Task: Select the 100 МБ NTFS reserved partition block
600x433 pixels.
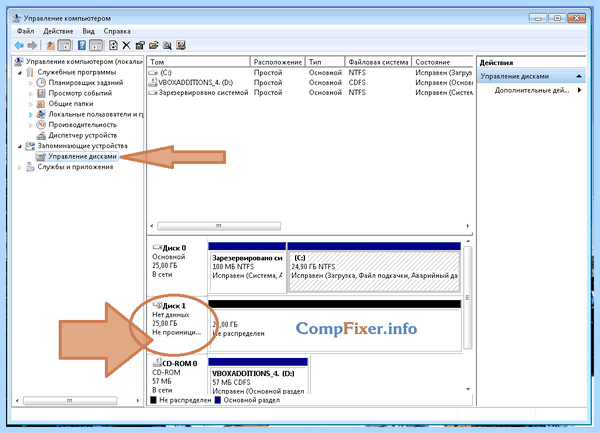Action: click(247, 267)
